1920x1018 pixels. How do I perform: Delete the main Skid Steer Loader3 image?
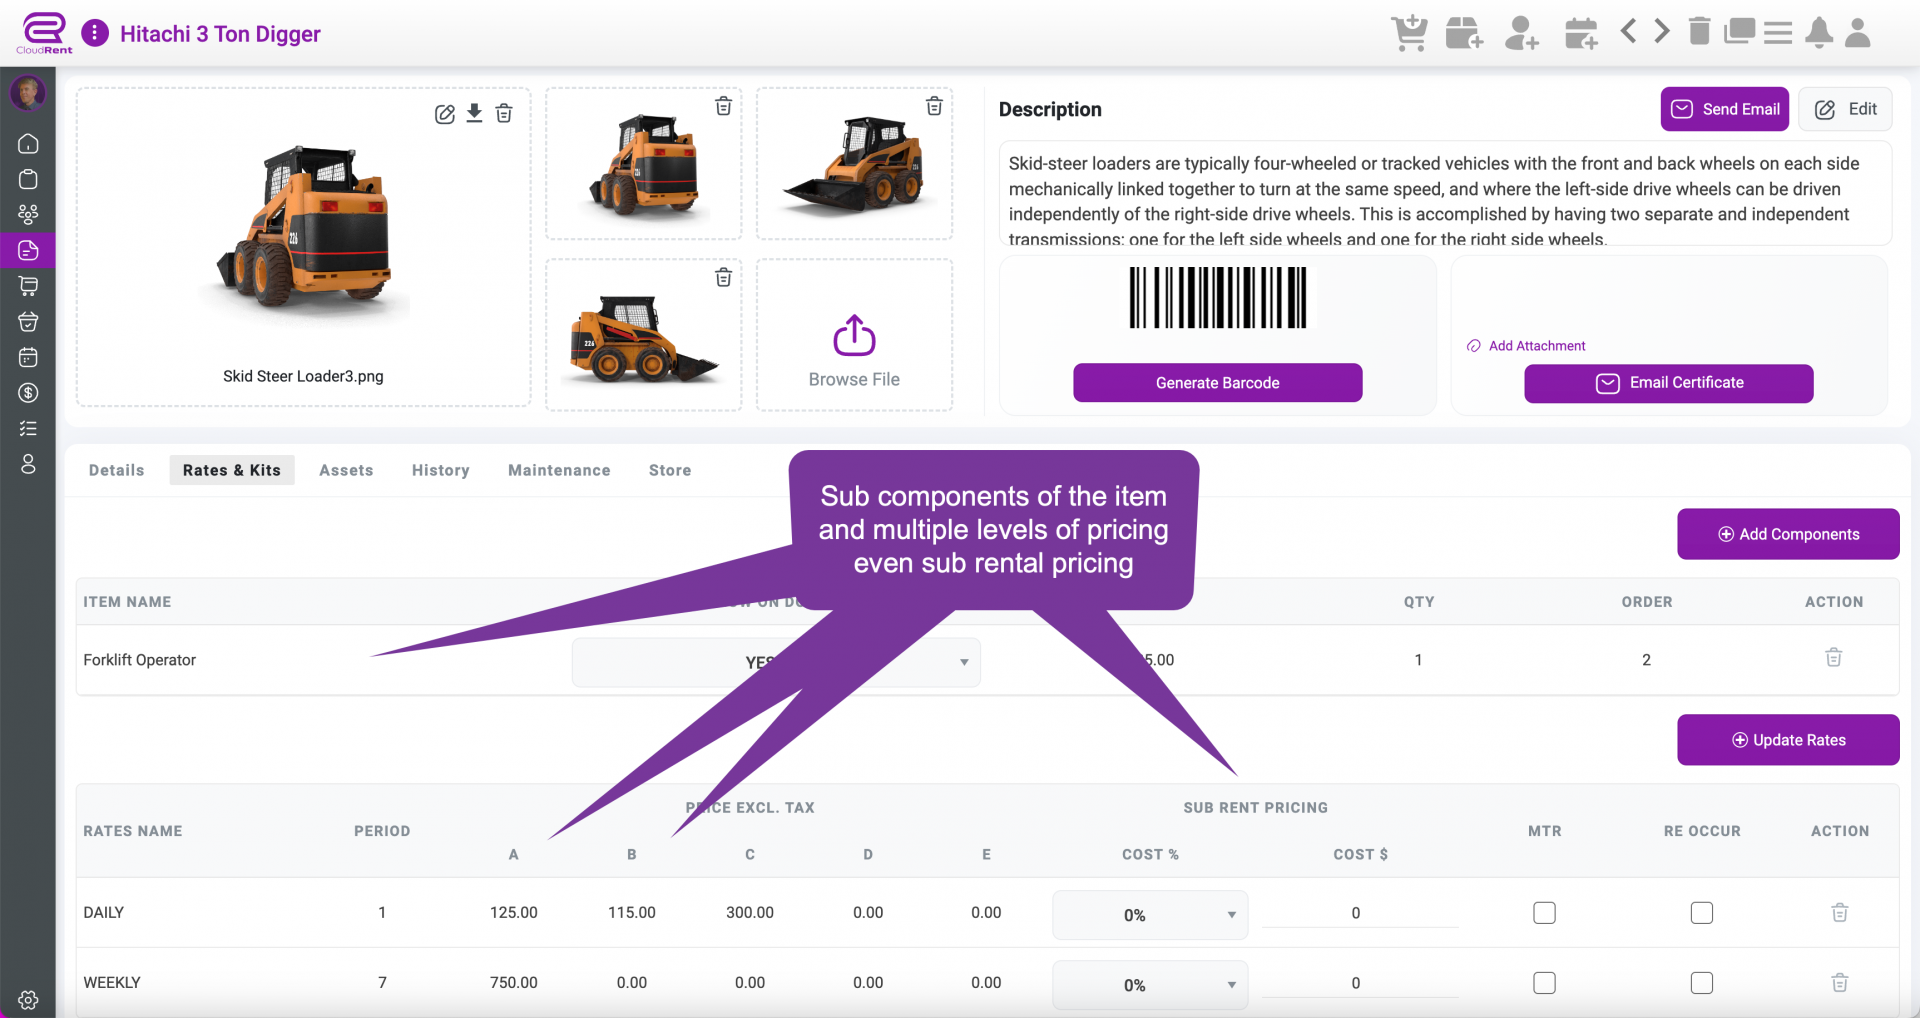pos(504,113)
